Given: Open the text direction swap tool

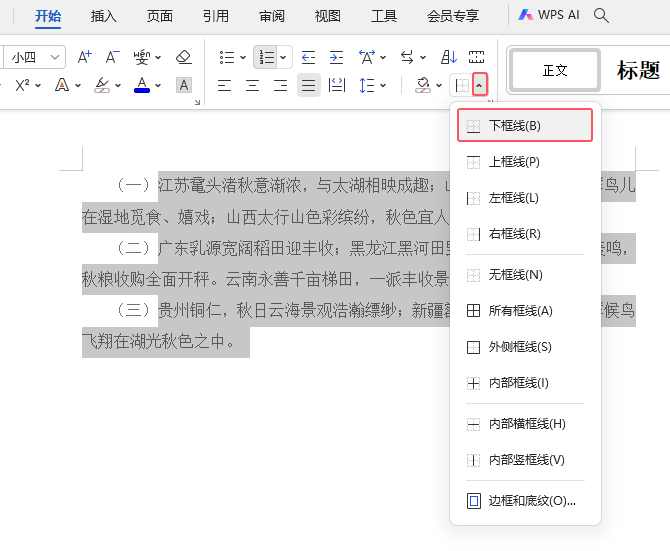Looking at the screenshot, I should click(407, 57).
